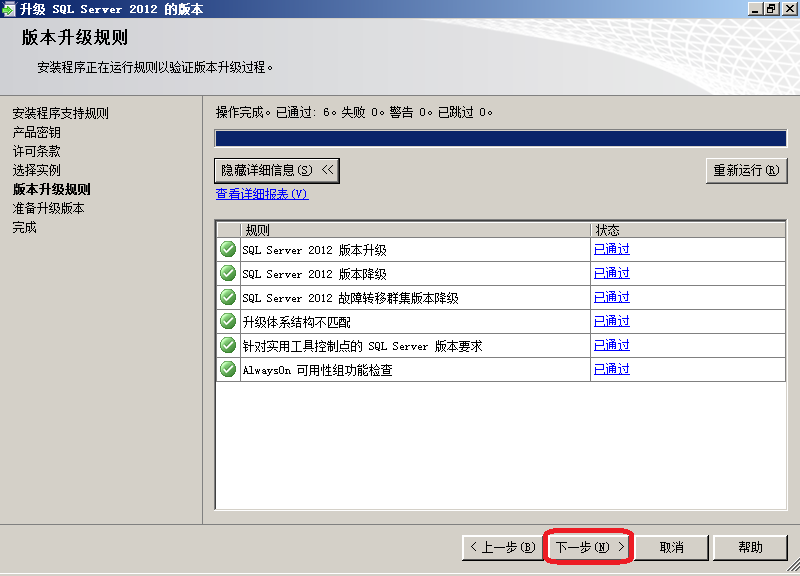Image resolution: width=800 pixels, height=576 pixels.
Task: Open 已通过 status for AlwaysOn 可用性组功能检查
Action: click(x=612, y=369)
